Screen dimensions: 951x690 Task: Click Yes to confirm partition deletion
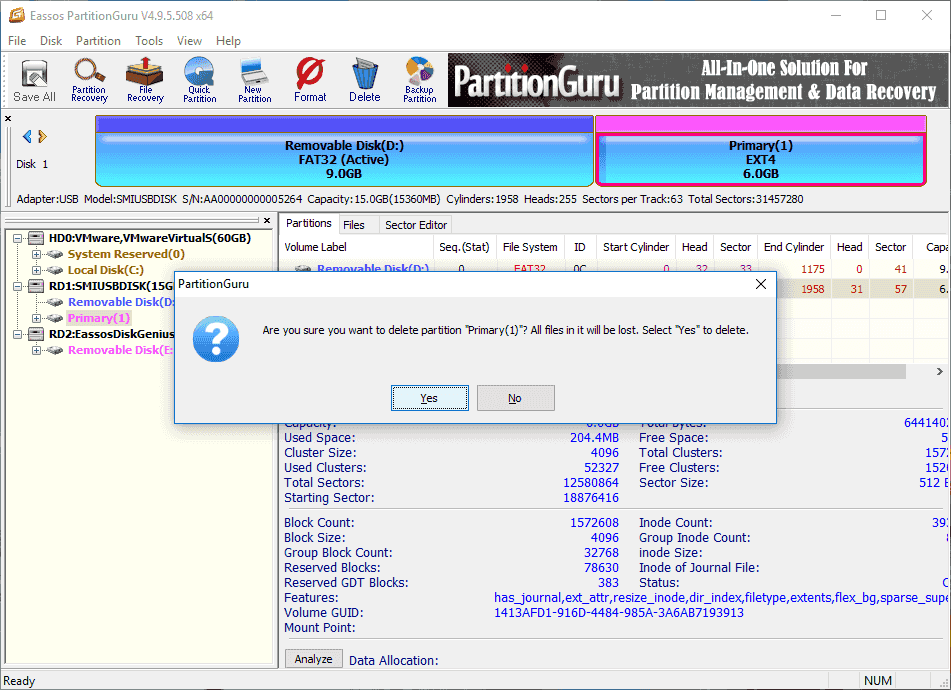[429, 397]
